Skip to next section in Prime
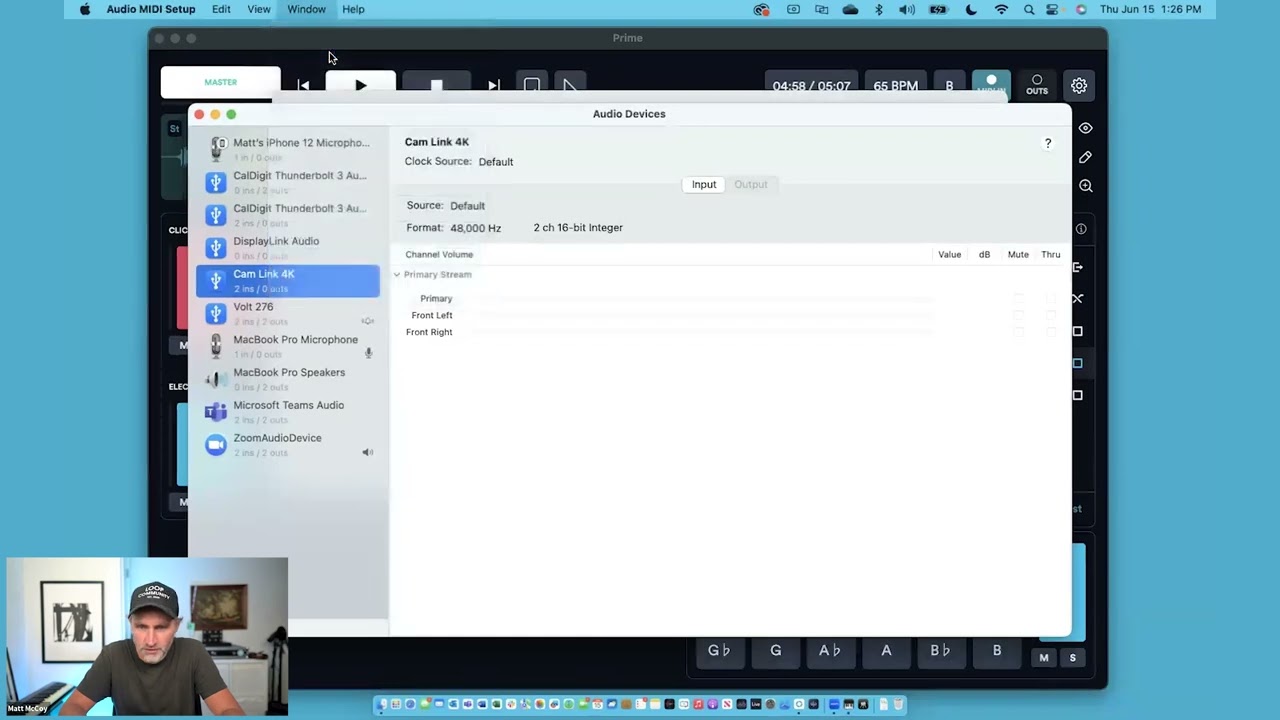 tap(493, 85)
